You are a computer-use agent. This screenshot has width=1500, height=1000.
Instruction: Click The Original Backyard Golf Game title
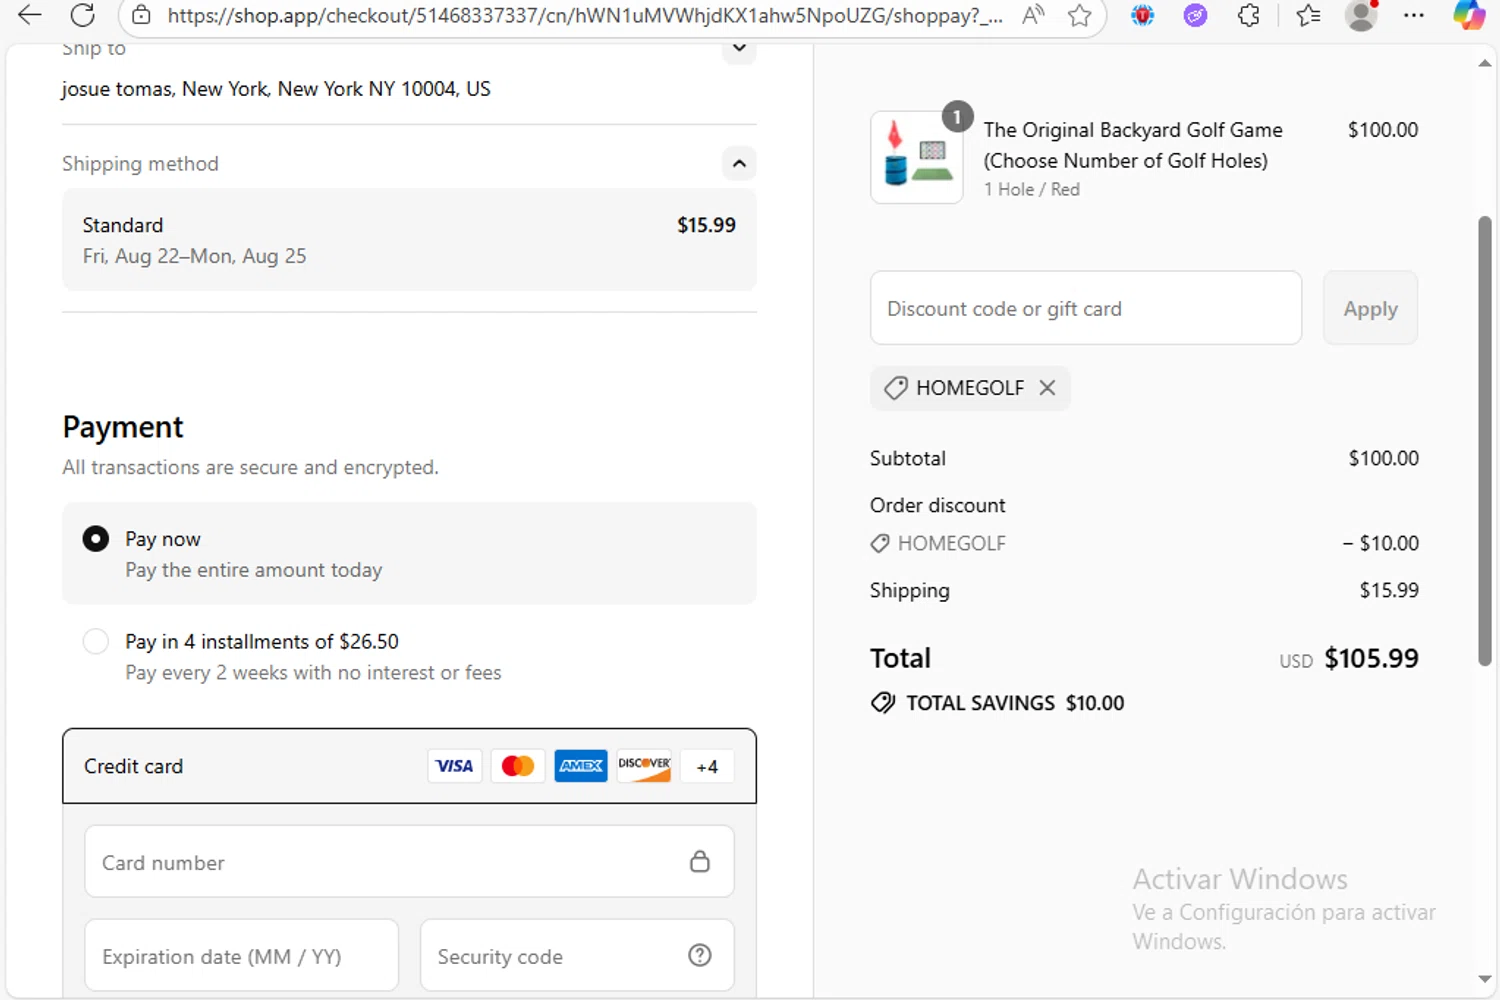tap(1132, 145)
